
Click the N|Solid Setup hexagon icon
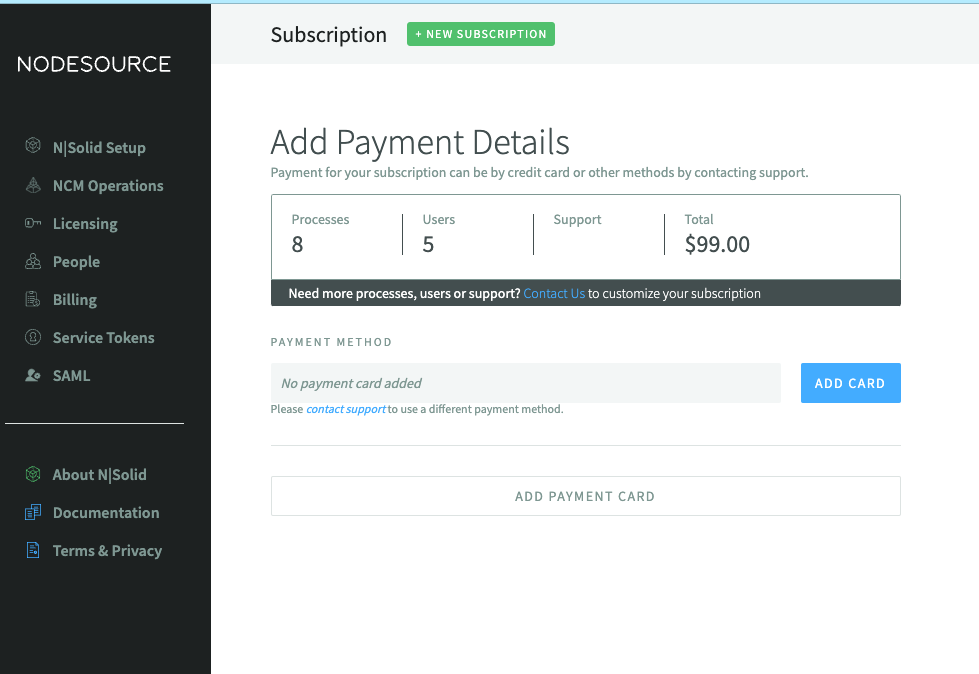(x=32, y=147)
